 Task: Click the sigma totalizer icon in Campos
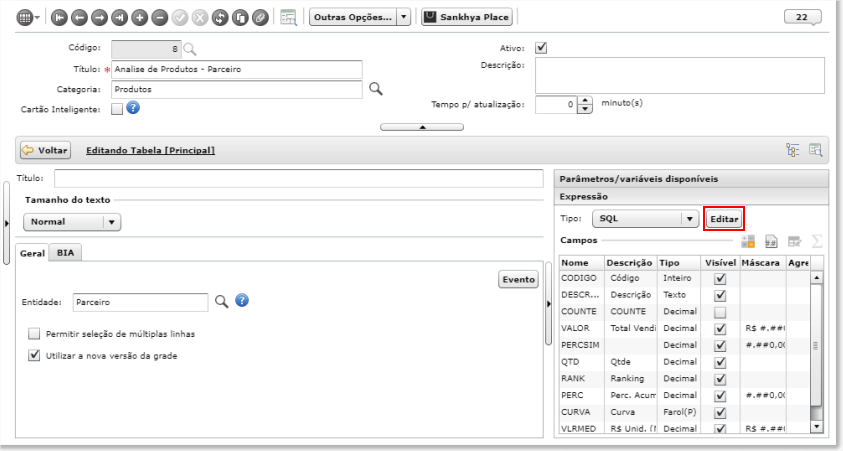817,241
